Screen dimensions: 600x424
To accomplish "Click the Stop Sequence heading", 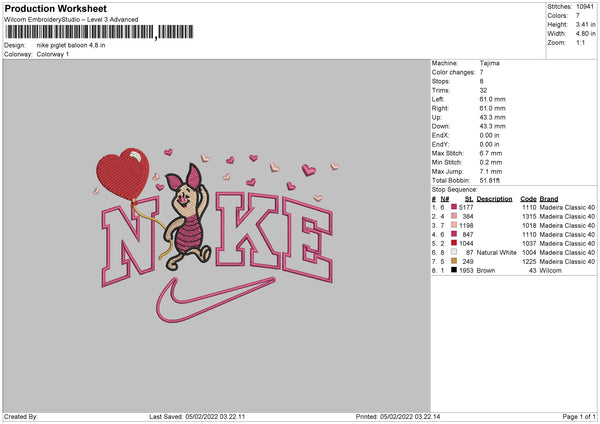I will tap(455, 190).
